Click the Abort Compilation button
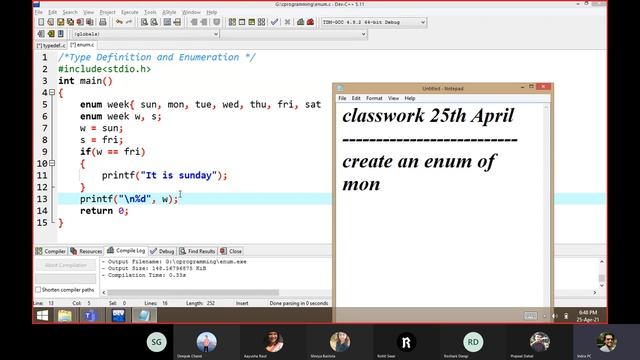The width and height of the screenshot is (640, 360). point(66,265)
